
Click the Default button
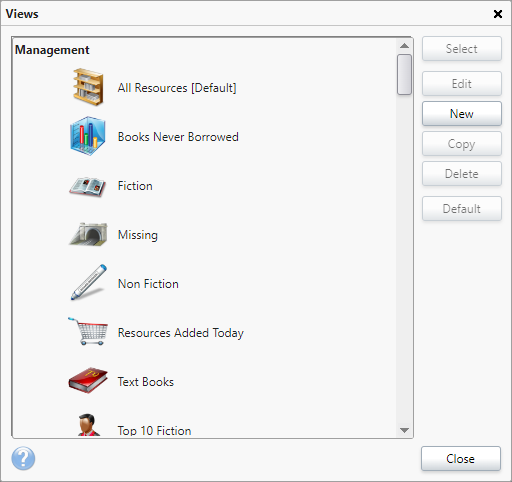pyautogui.click(x=462, y=209)
